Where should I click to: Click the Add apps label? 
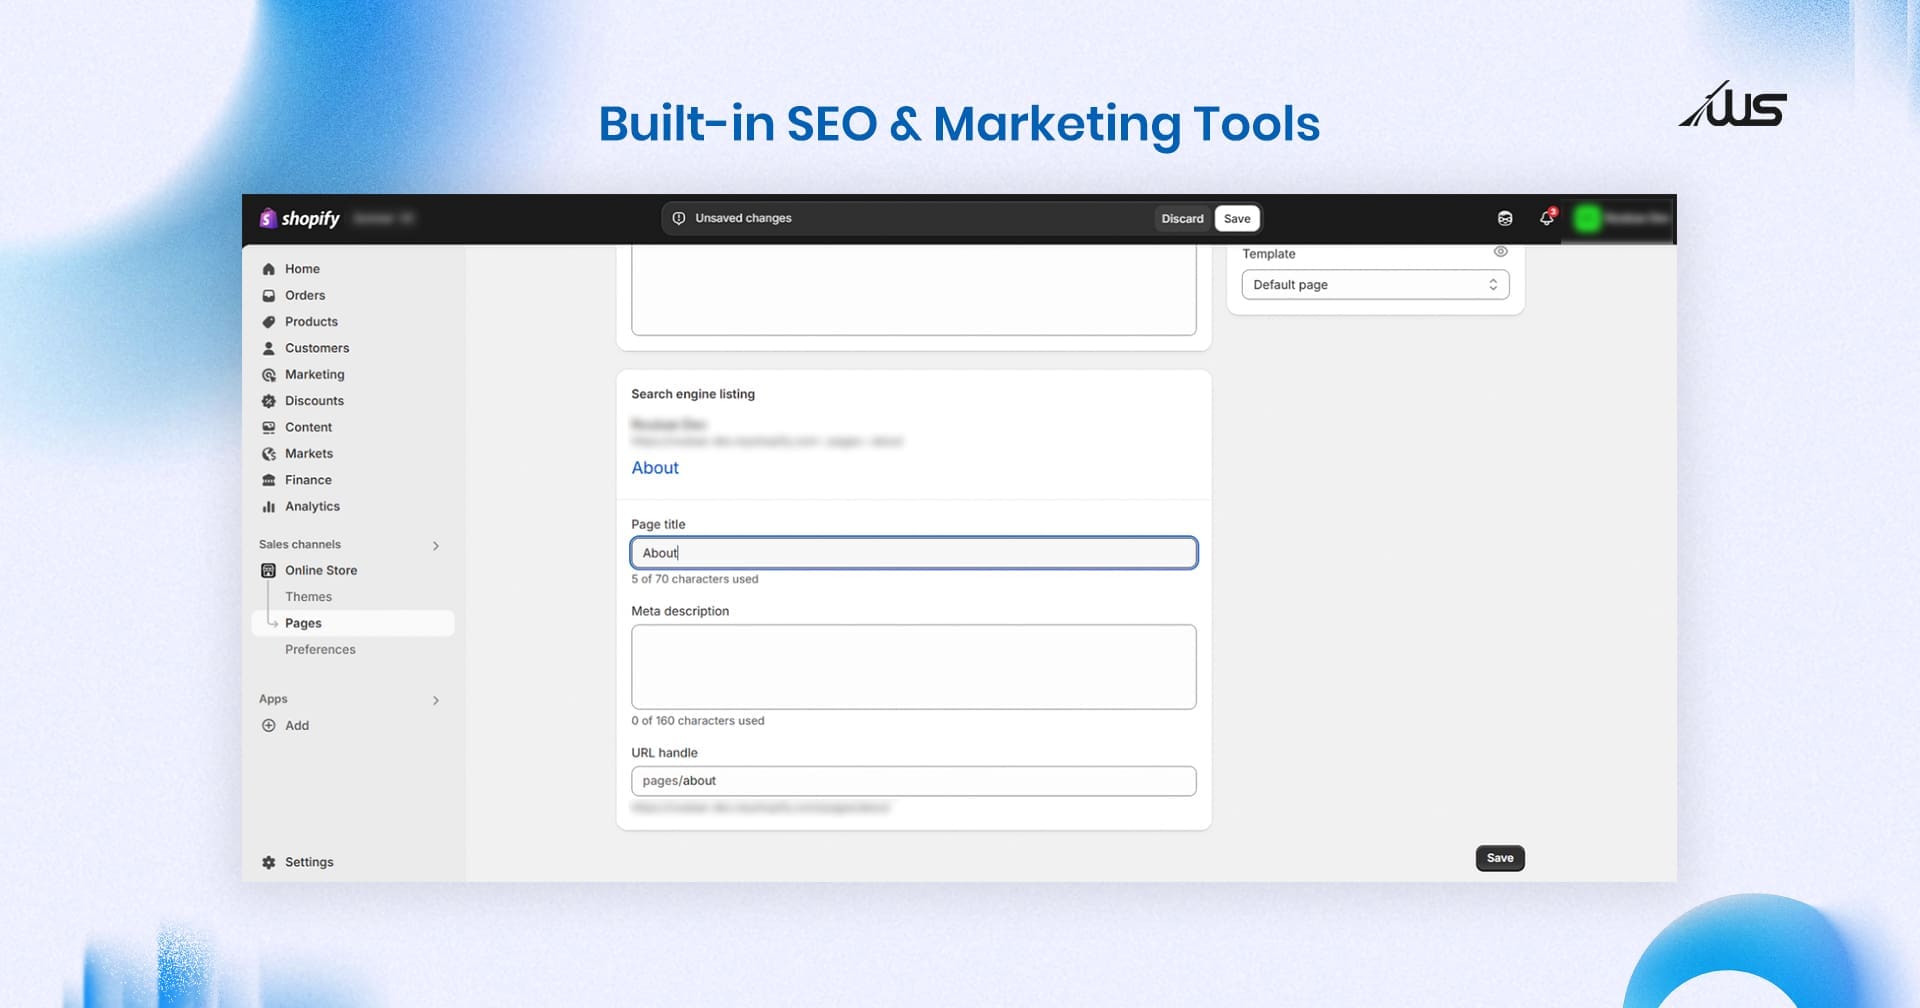coord(297,726)
